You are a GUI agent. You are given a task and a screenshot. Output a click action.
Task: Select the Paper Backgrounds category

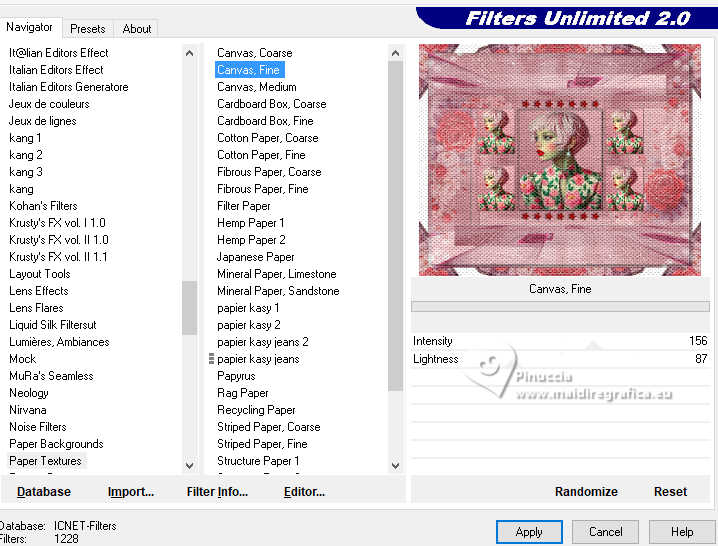[56, 444]
